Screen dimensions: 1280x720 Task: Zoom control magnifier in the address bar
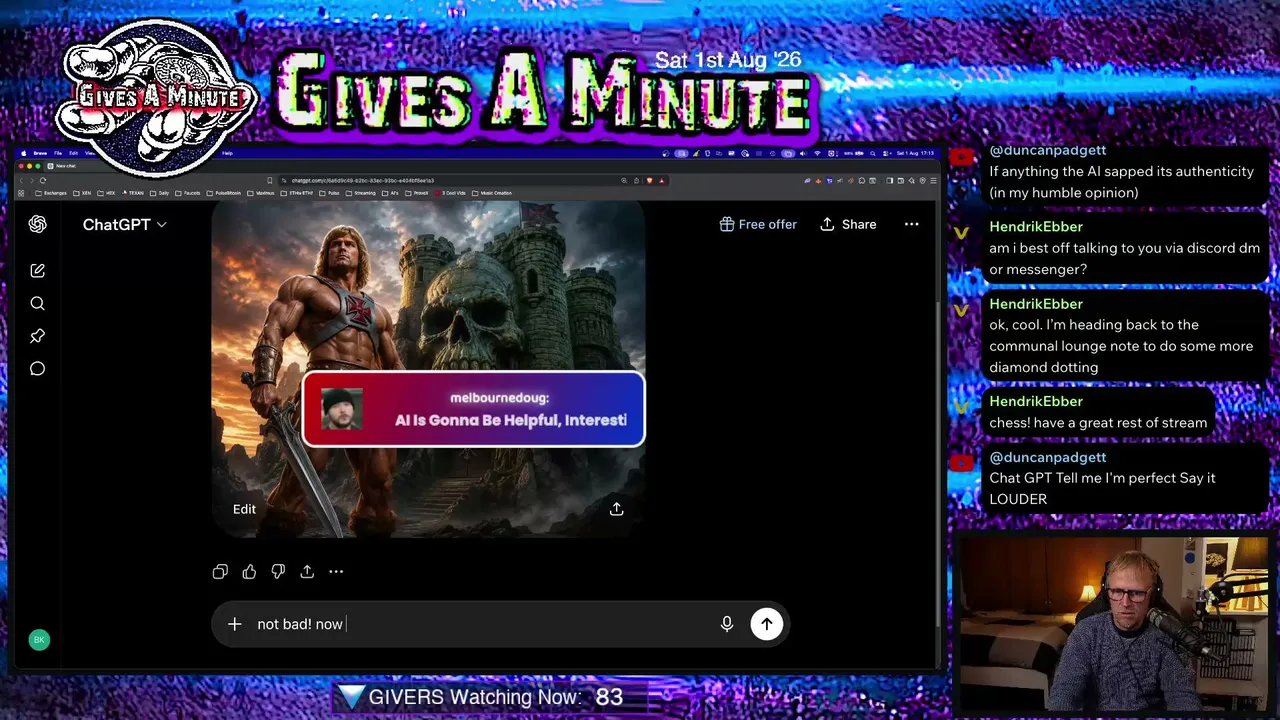click(624, 180)
